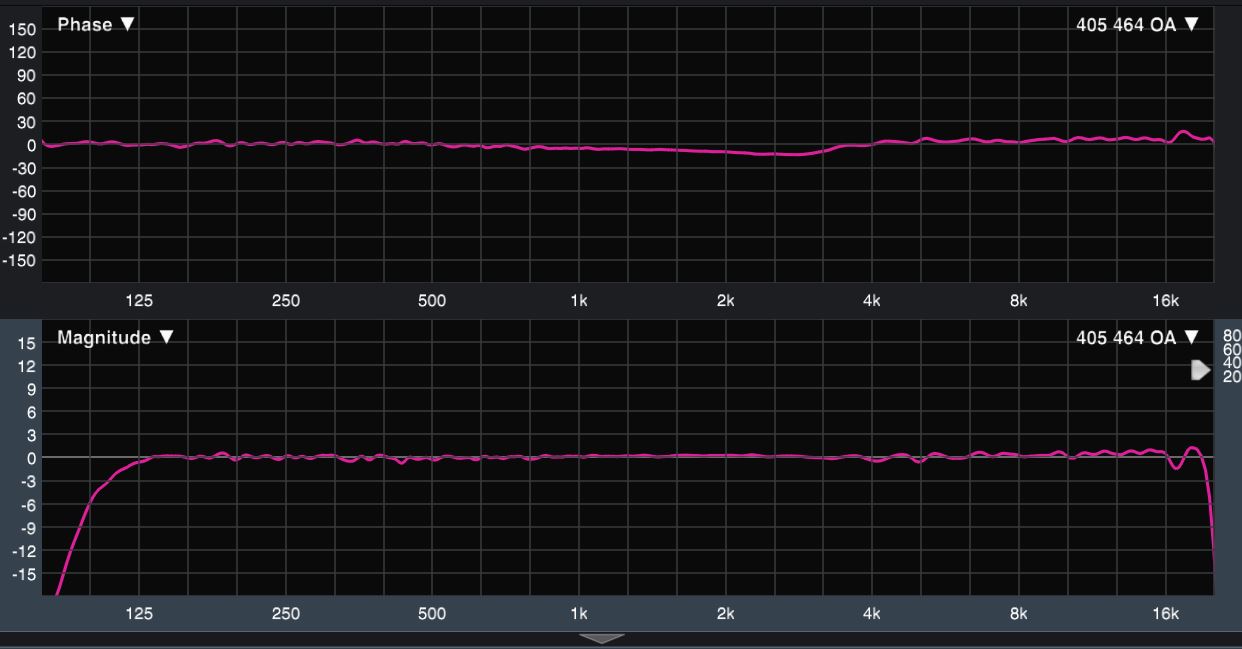Image resolution: width=1242 pixels, height=649 pixels.
Task: Click the 8k frequency label under Phase graph
Action: (1018, 300)
